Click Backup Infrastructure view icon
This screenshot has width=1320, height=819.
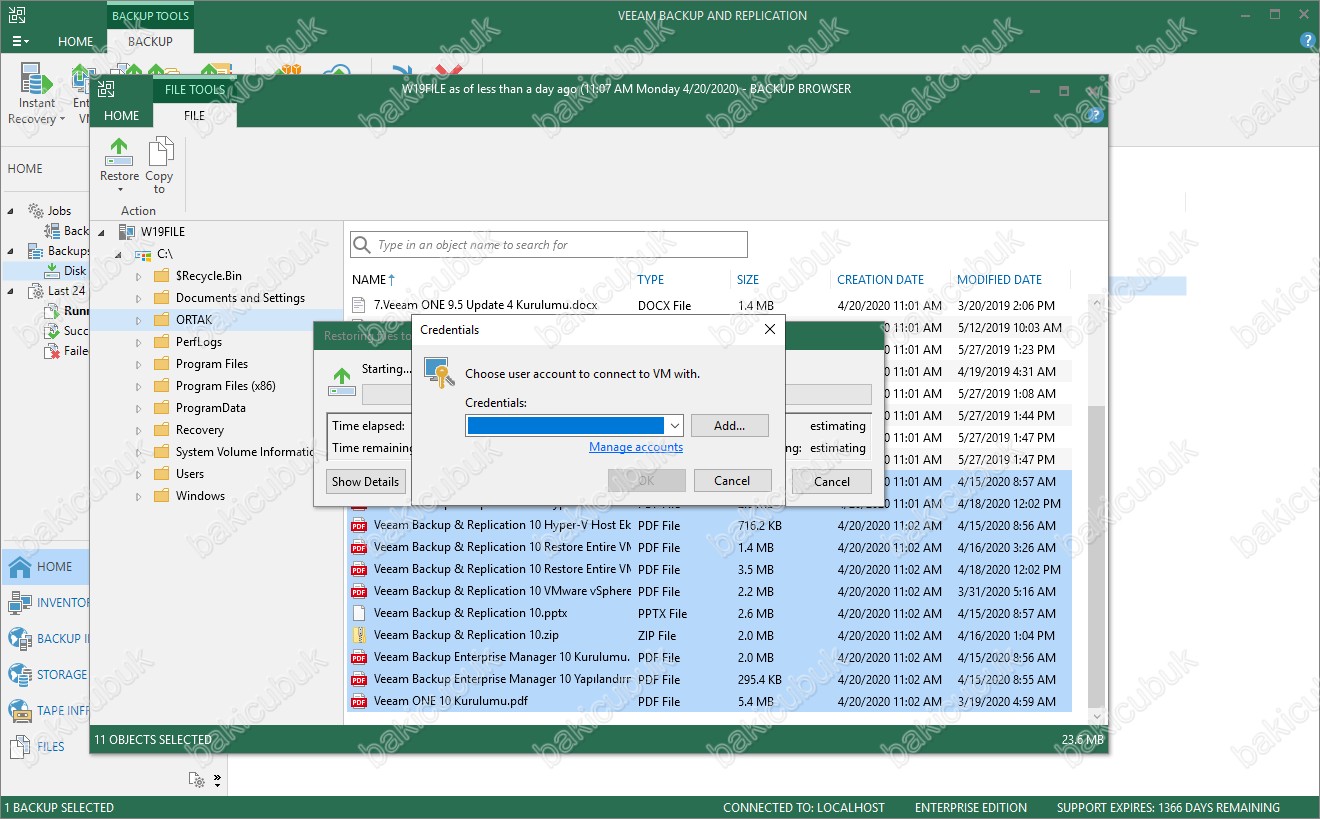20,639
